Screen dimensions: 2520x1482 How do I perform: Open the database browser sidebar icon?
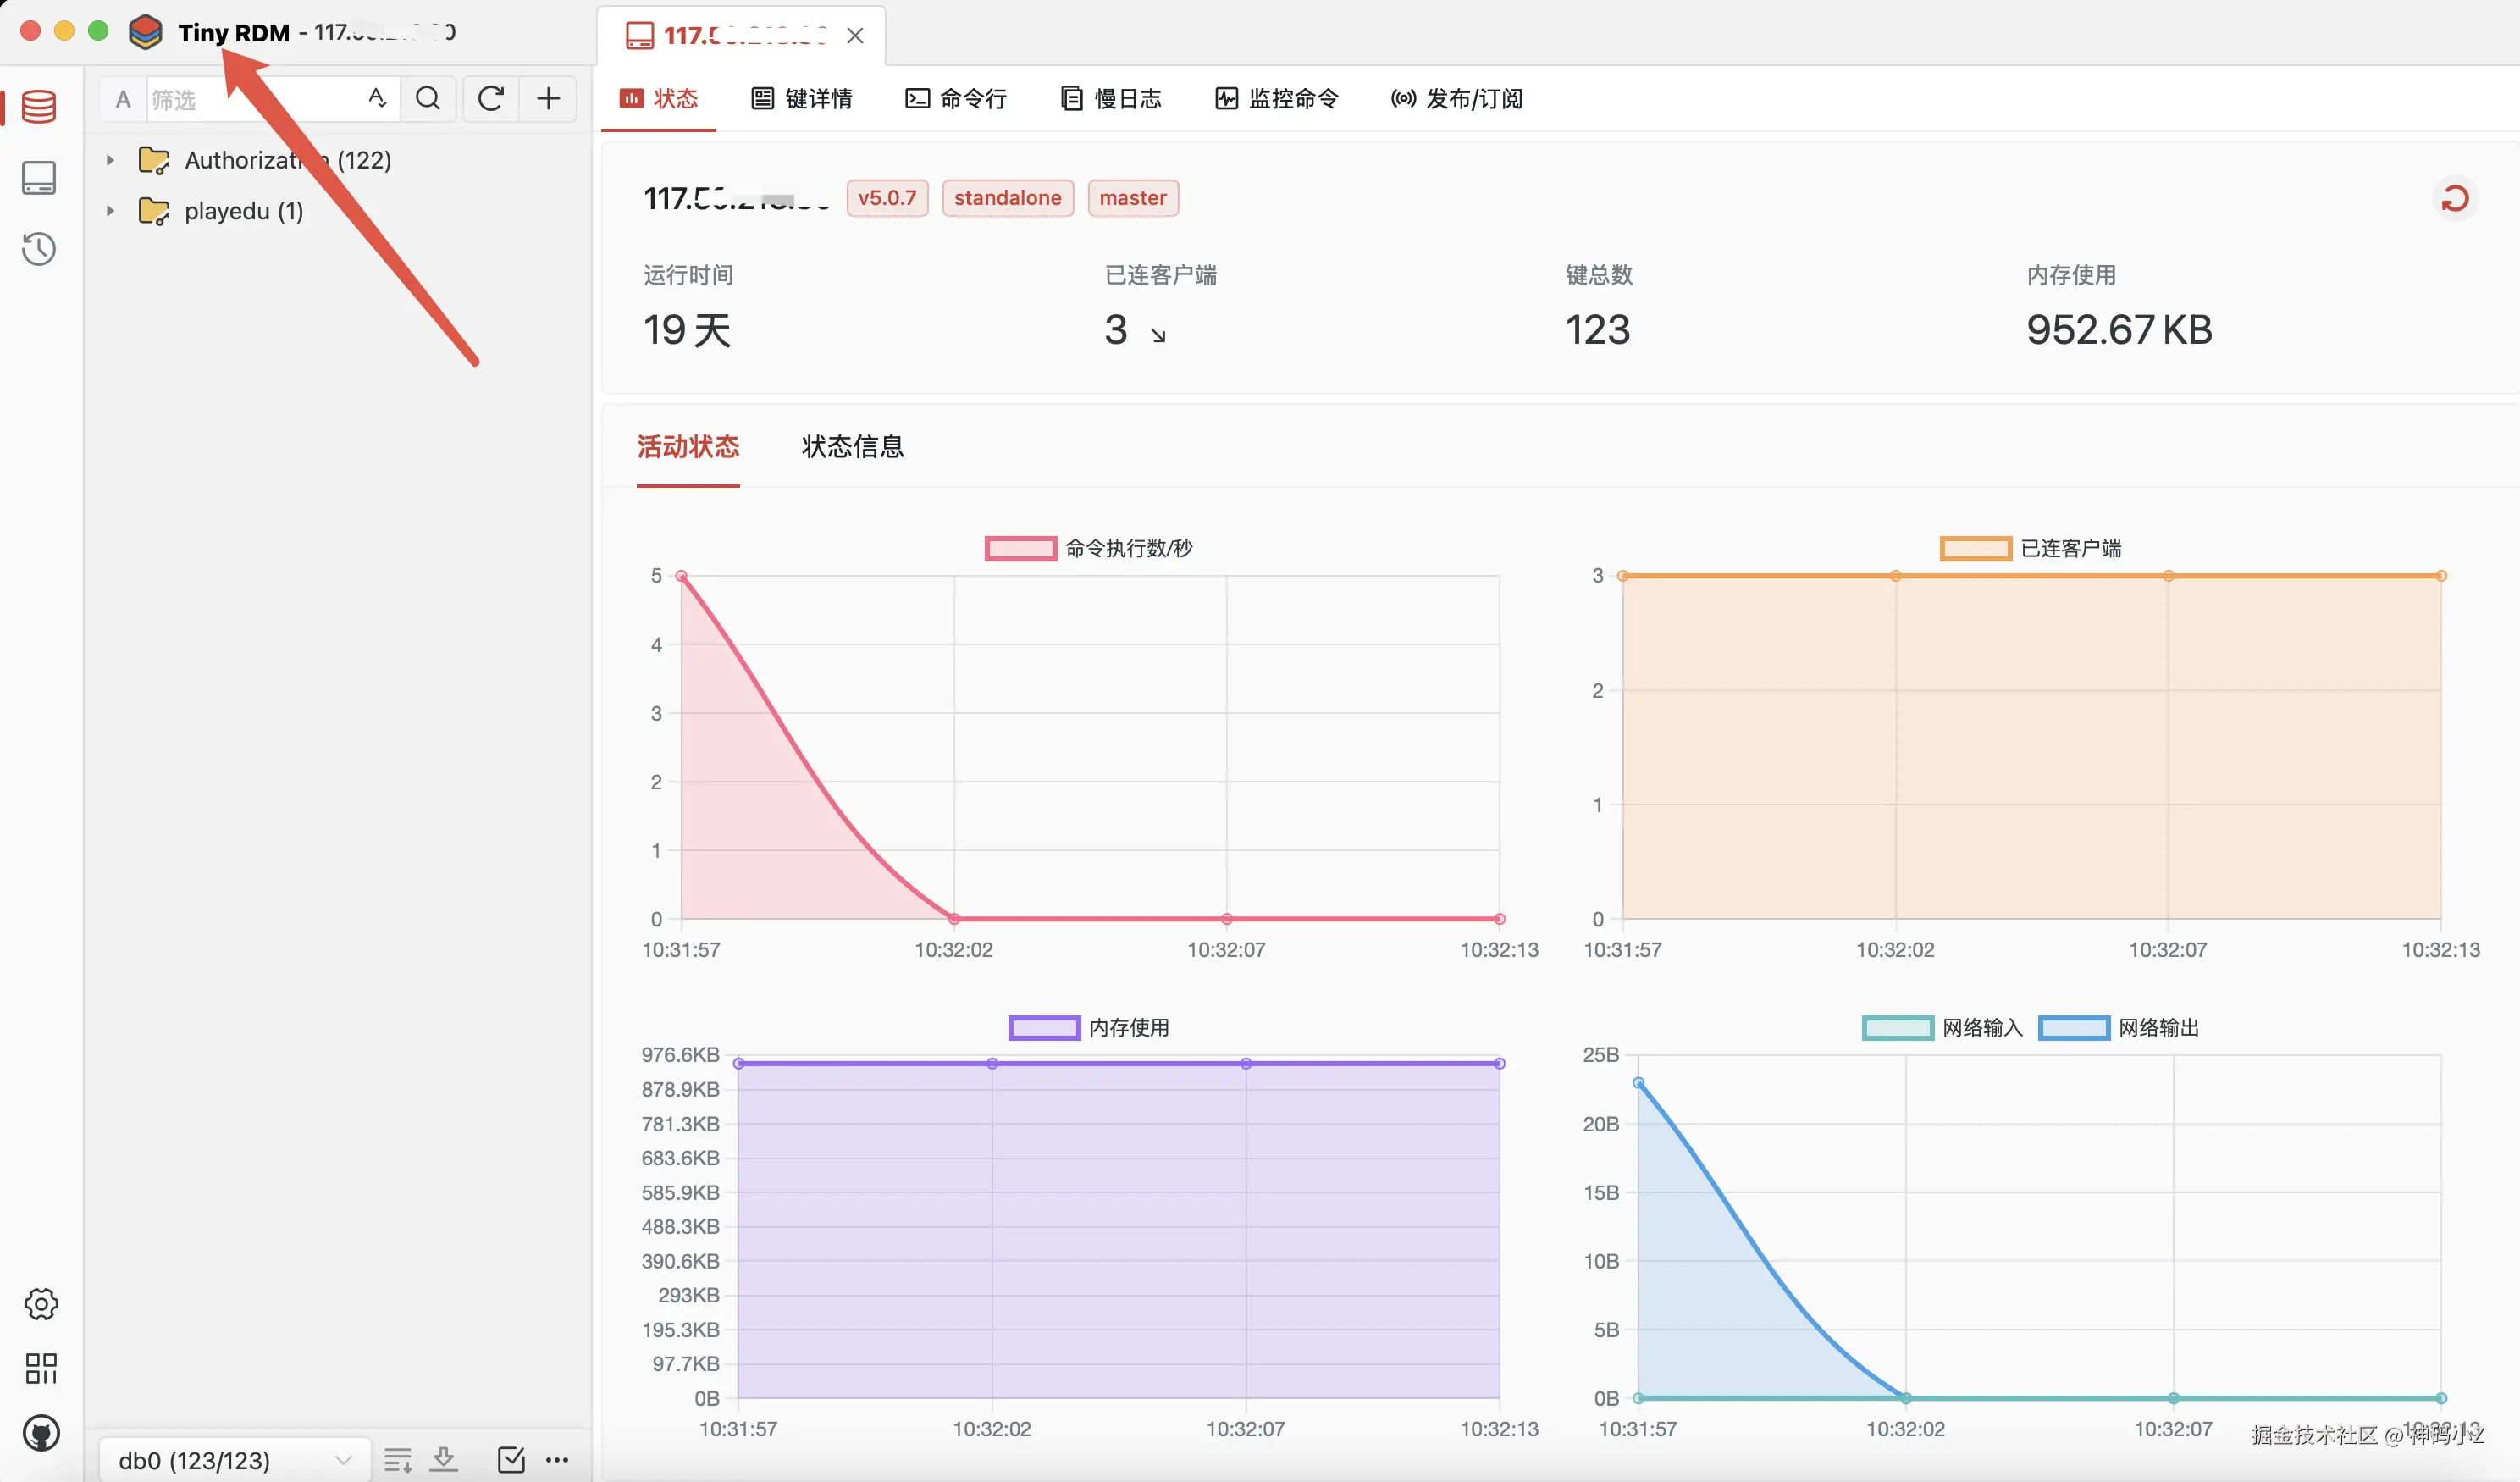(39, 106)
